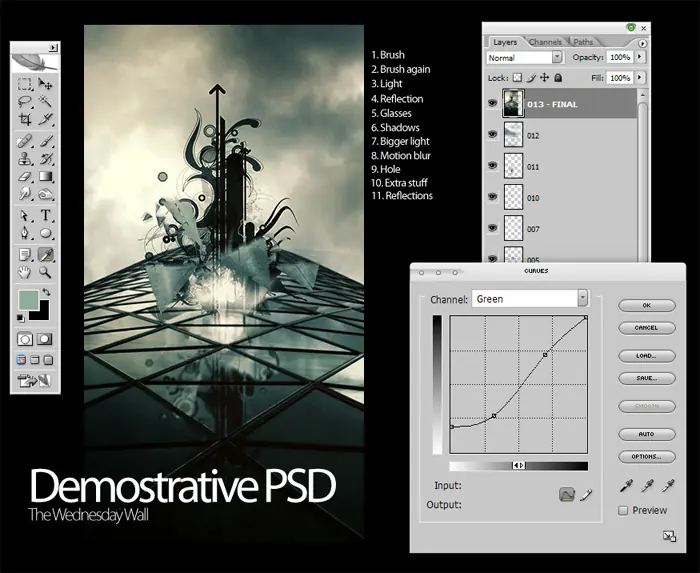Click the OK button in Curves
The image size is (700, 573).
pos(646,305)
